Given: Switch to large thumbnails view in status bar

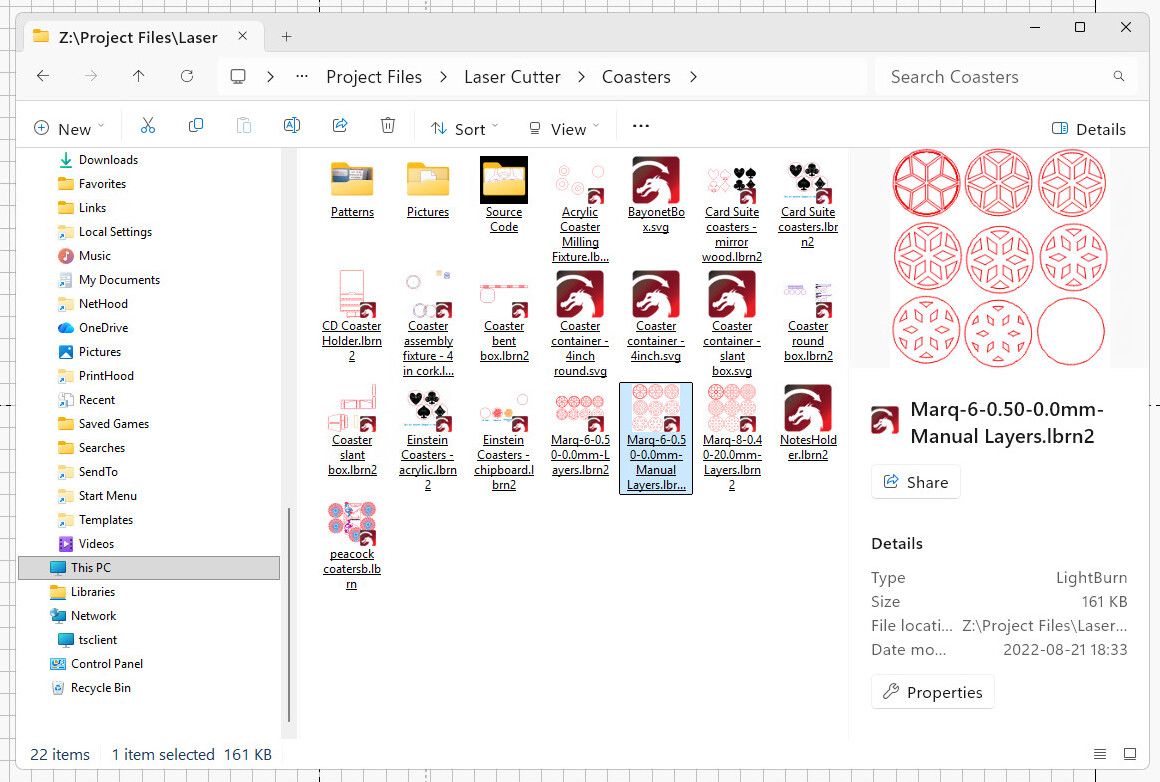Looking at the screenshot, I should pos(1130,754).
